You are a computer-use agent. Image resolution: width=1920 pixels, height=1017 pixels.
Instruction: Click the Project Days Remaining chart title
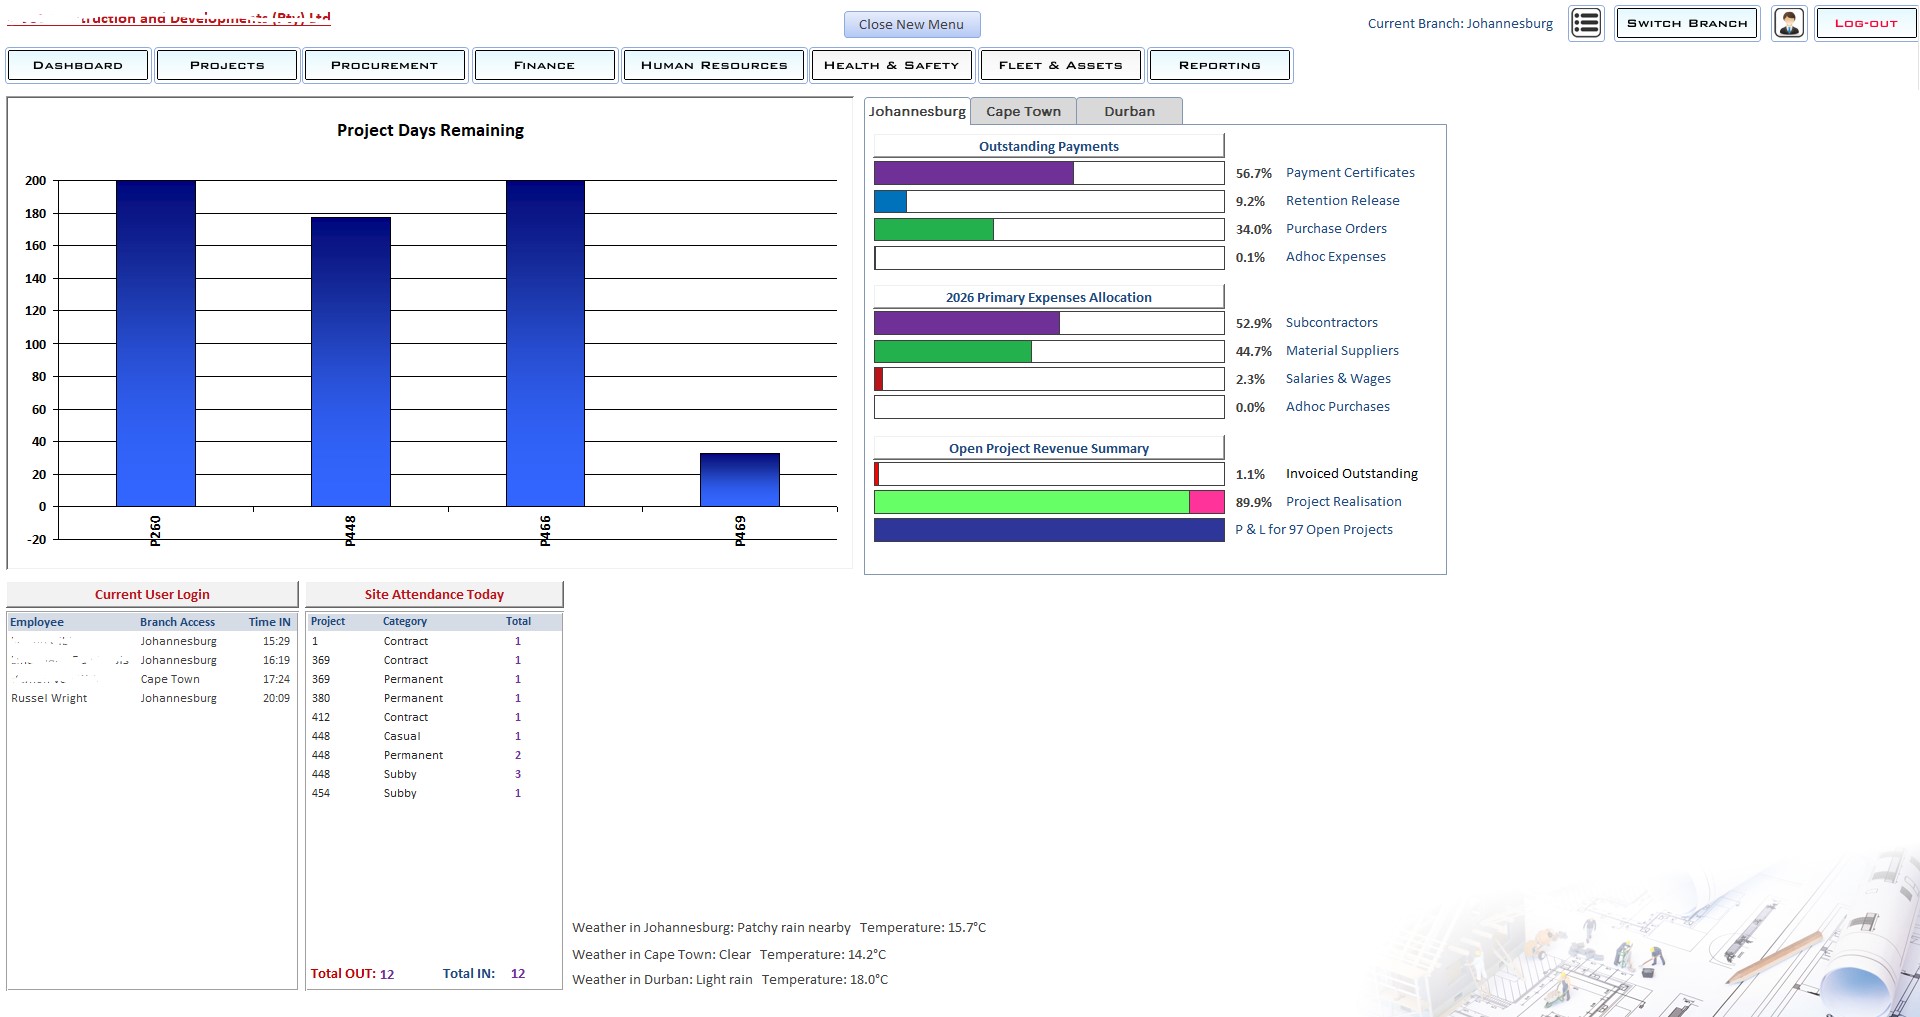430,130
